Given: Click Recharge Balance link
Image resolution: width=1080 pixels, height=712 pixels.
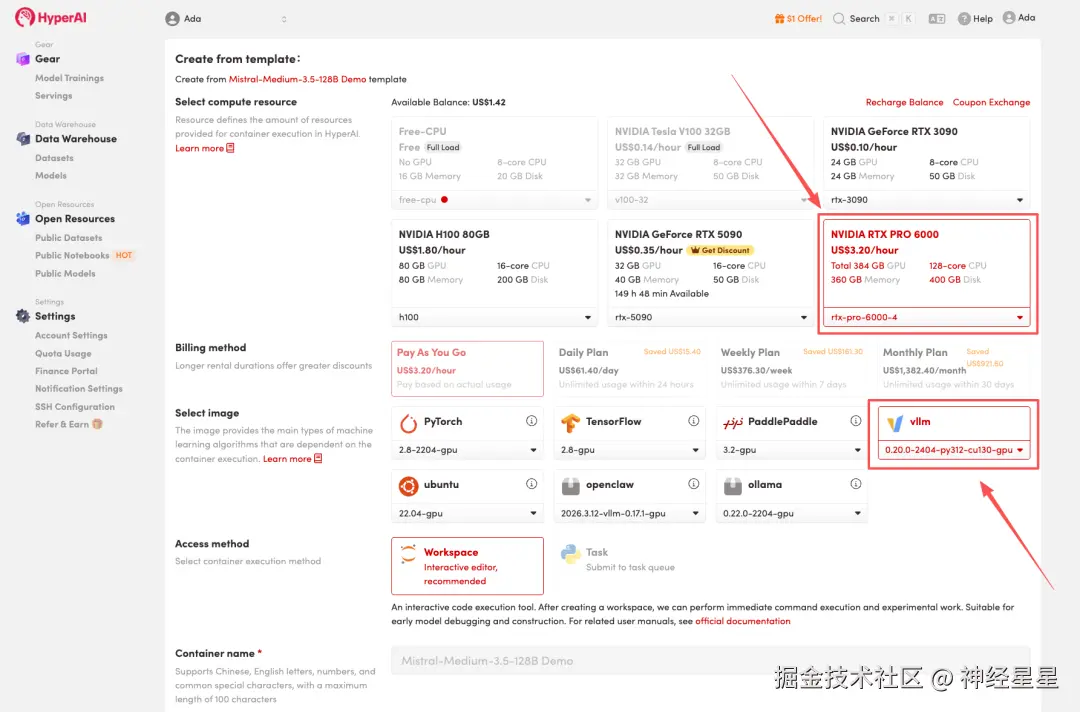Looking at the screenshot, I should 904,102.
